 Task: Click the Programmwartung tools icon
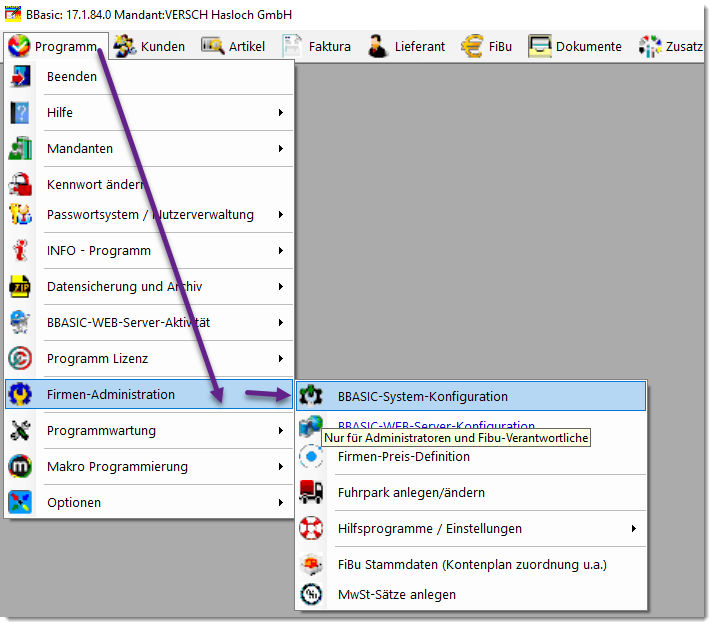20,430
